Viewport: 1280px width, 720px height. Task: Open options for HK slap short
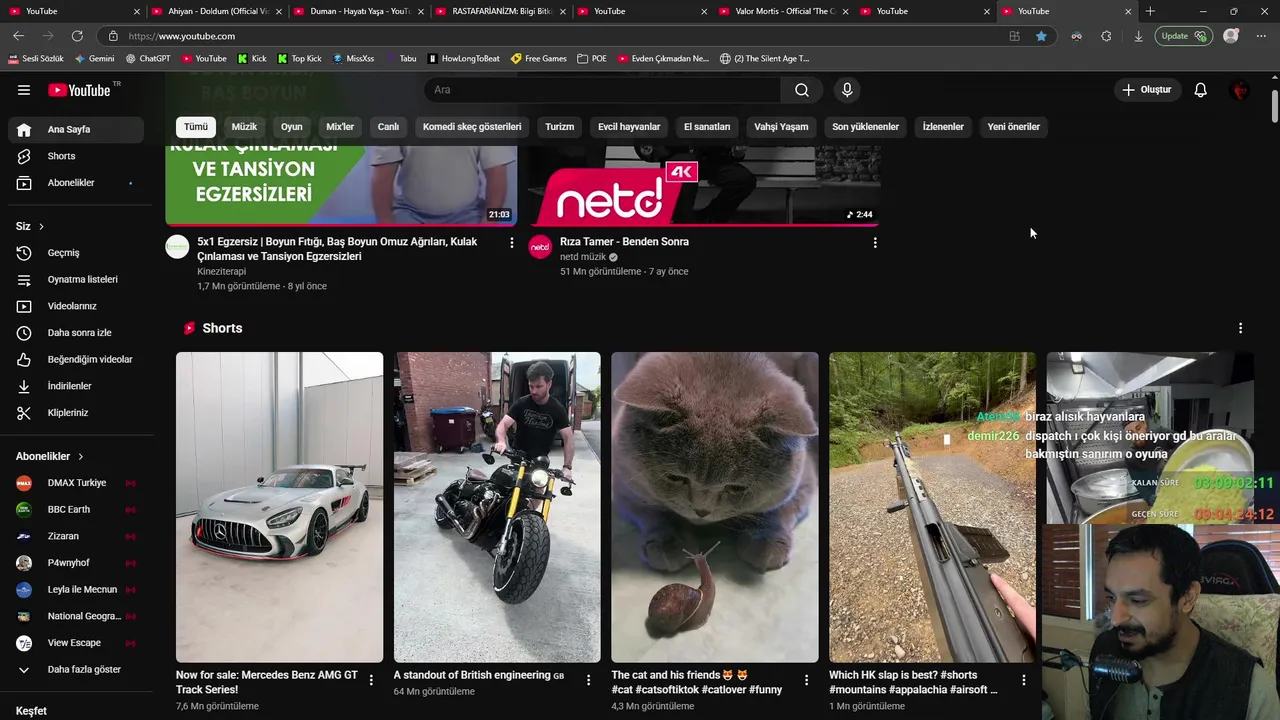(x=1023, y=680)
